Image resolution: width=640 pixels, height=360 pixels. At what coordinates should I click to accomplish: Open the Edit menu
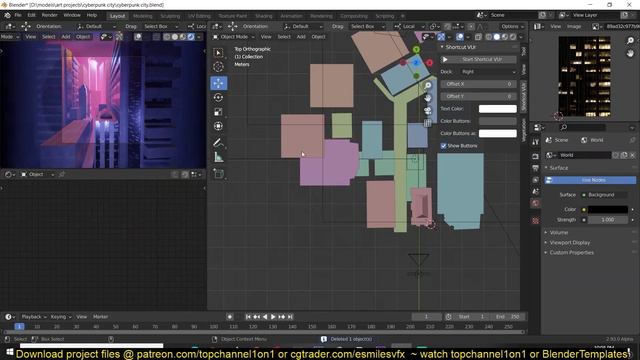point(31,16)
